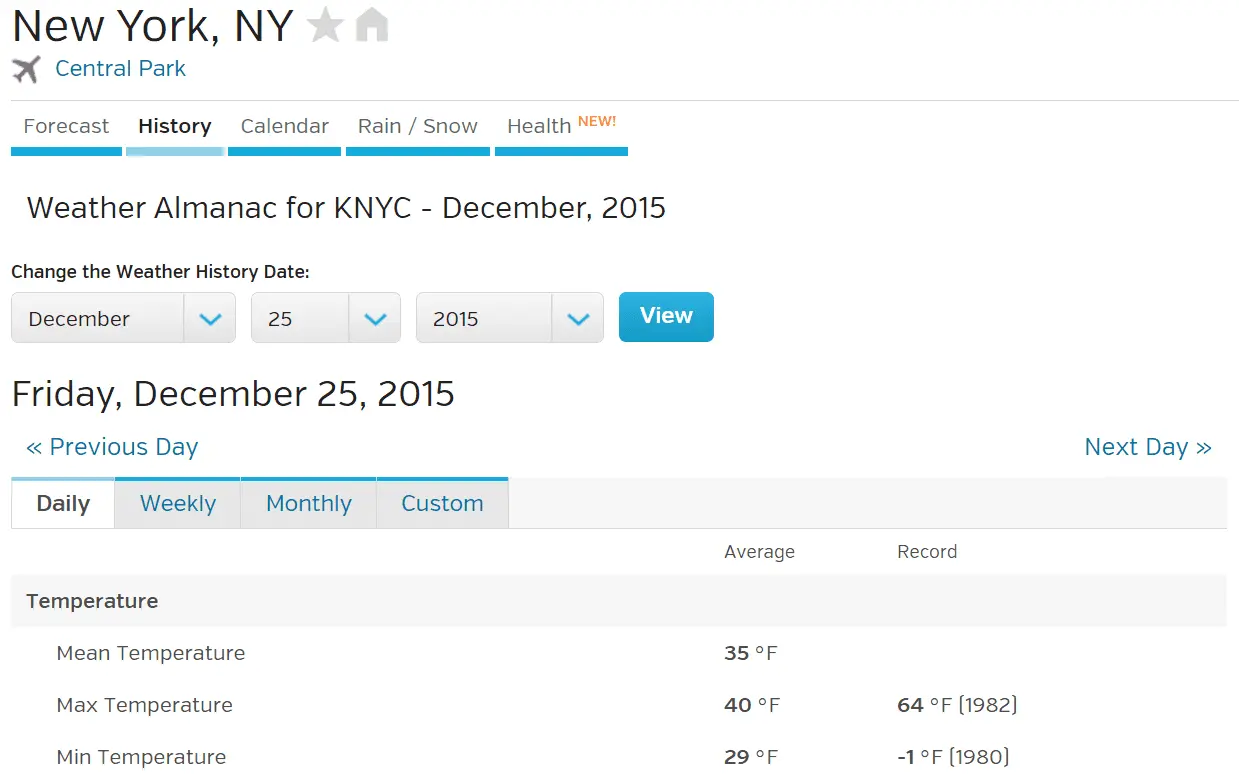Image resolution: width=1239 pixels, height=780 pixels.
Task: Select the Daily view tab
Action: [63, 504]
